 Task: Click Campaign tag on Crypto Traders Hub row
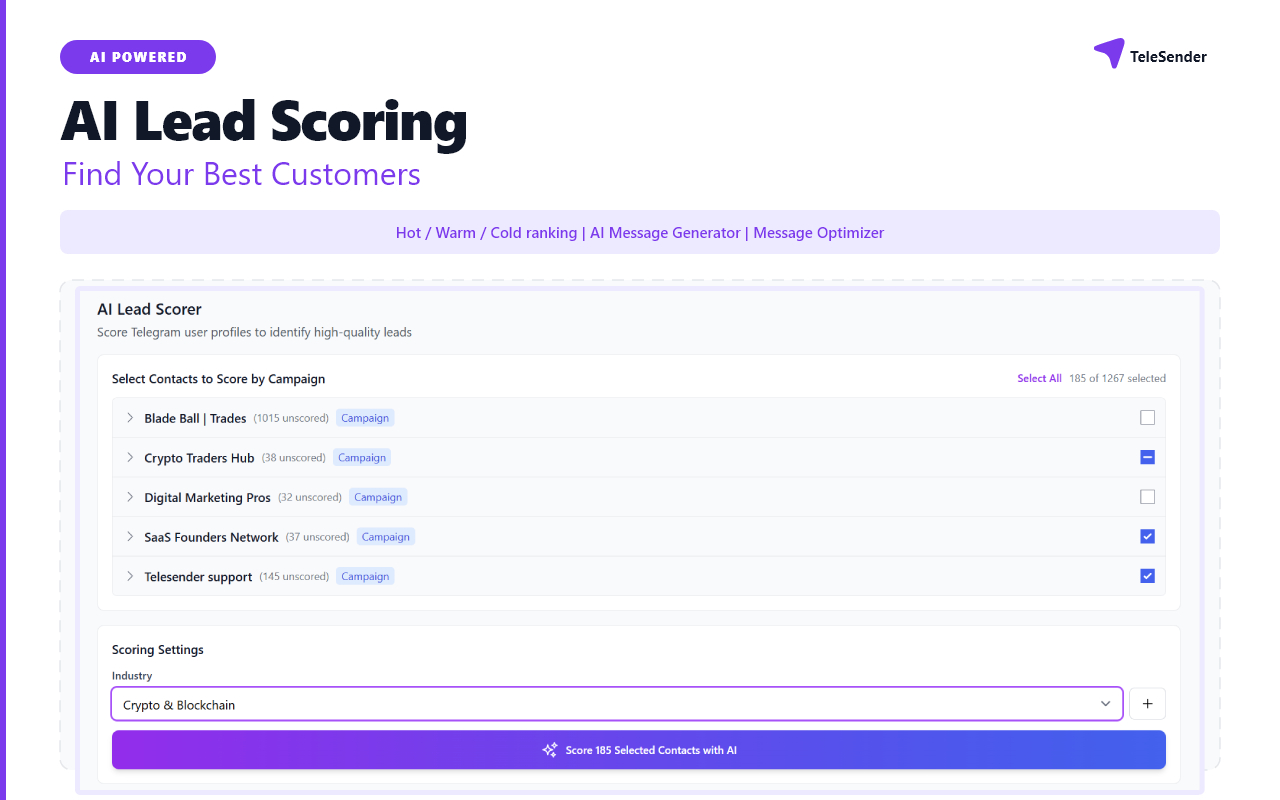362,458
